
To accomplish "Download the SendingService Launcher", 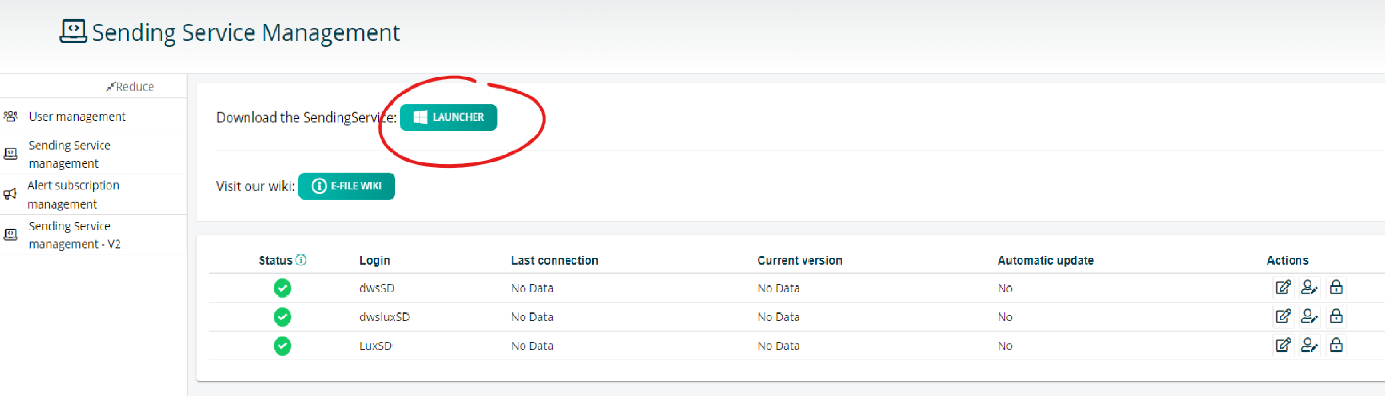I will [x=448, y=117].
